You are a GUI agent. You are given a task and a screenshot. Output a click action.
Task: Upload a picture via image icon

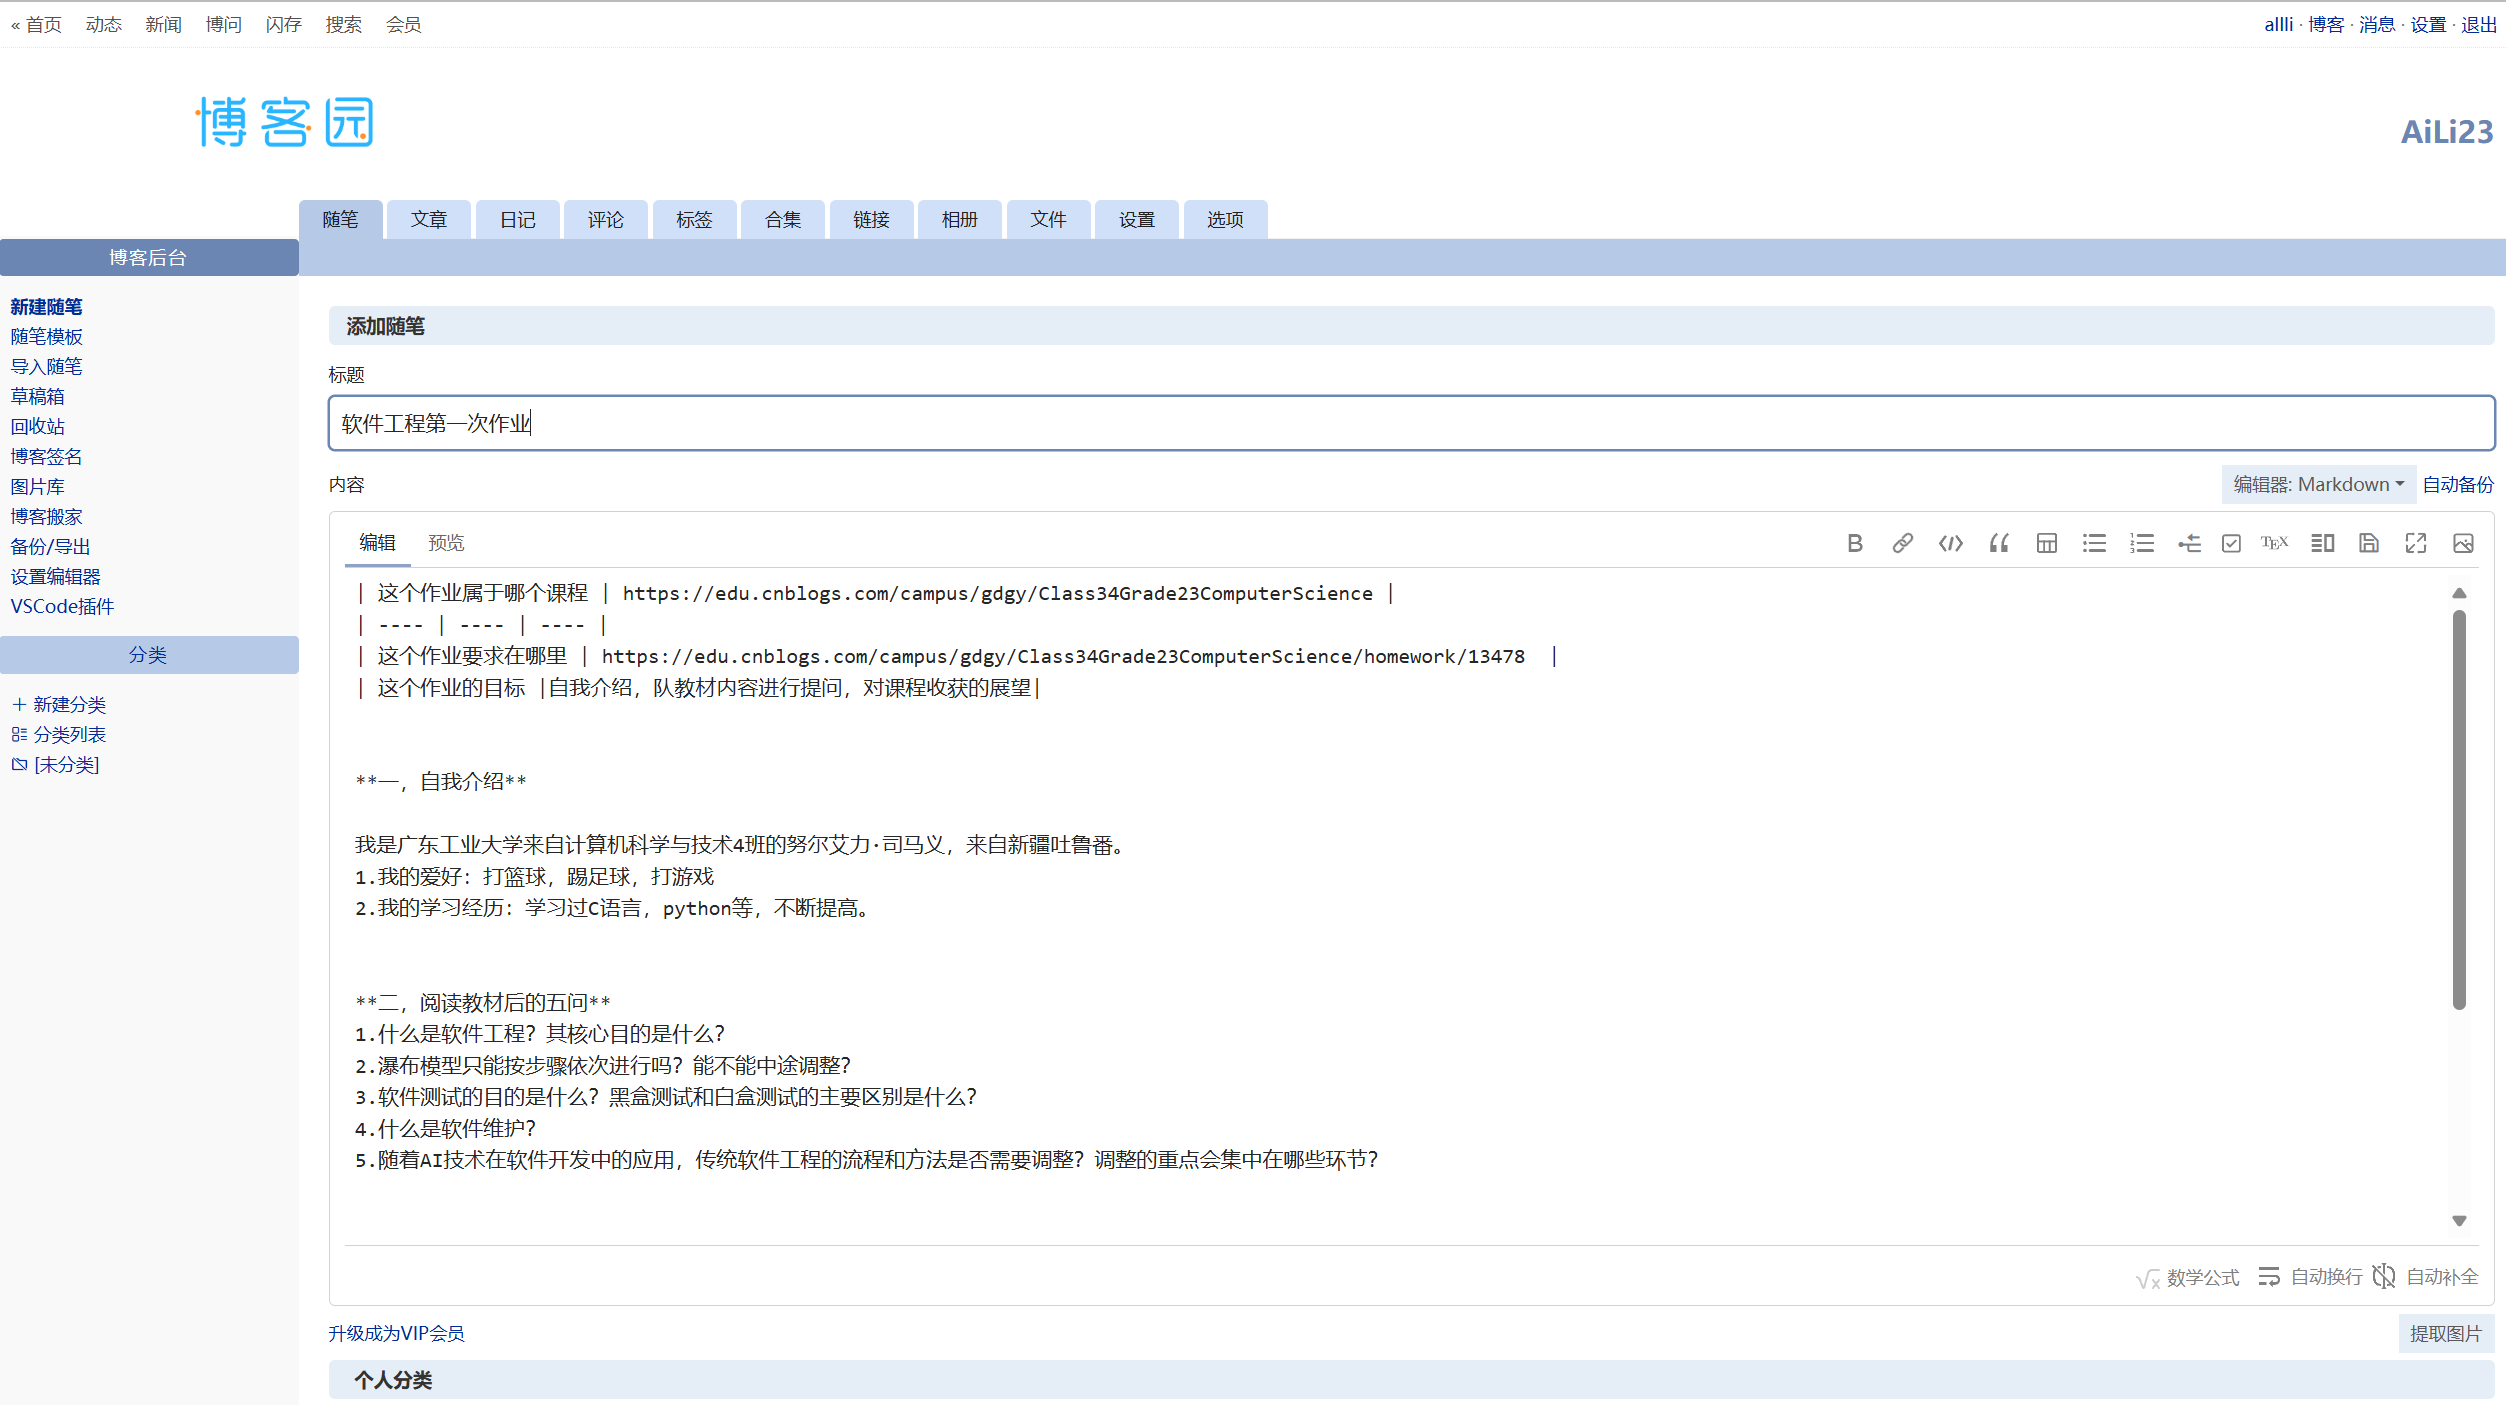(2462, 543)
